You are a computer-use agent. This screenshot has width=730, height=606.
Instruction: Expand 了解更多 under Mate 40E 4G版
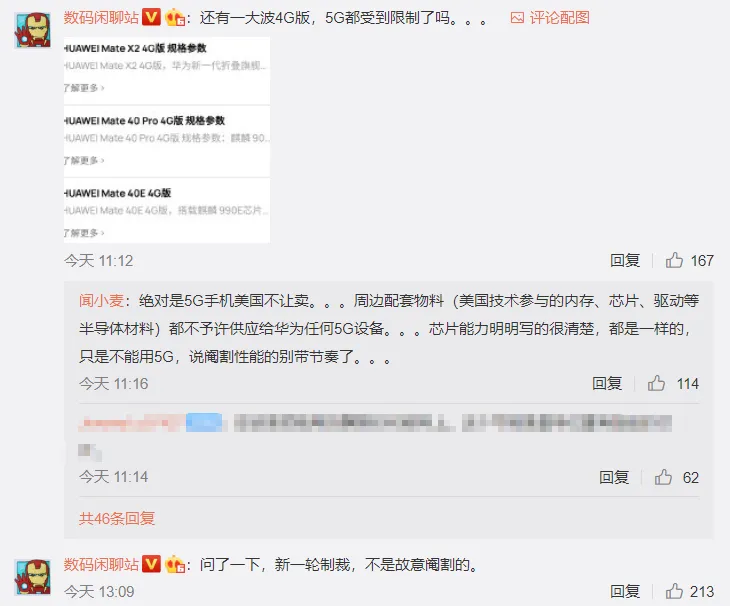coord(84,233)
